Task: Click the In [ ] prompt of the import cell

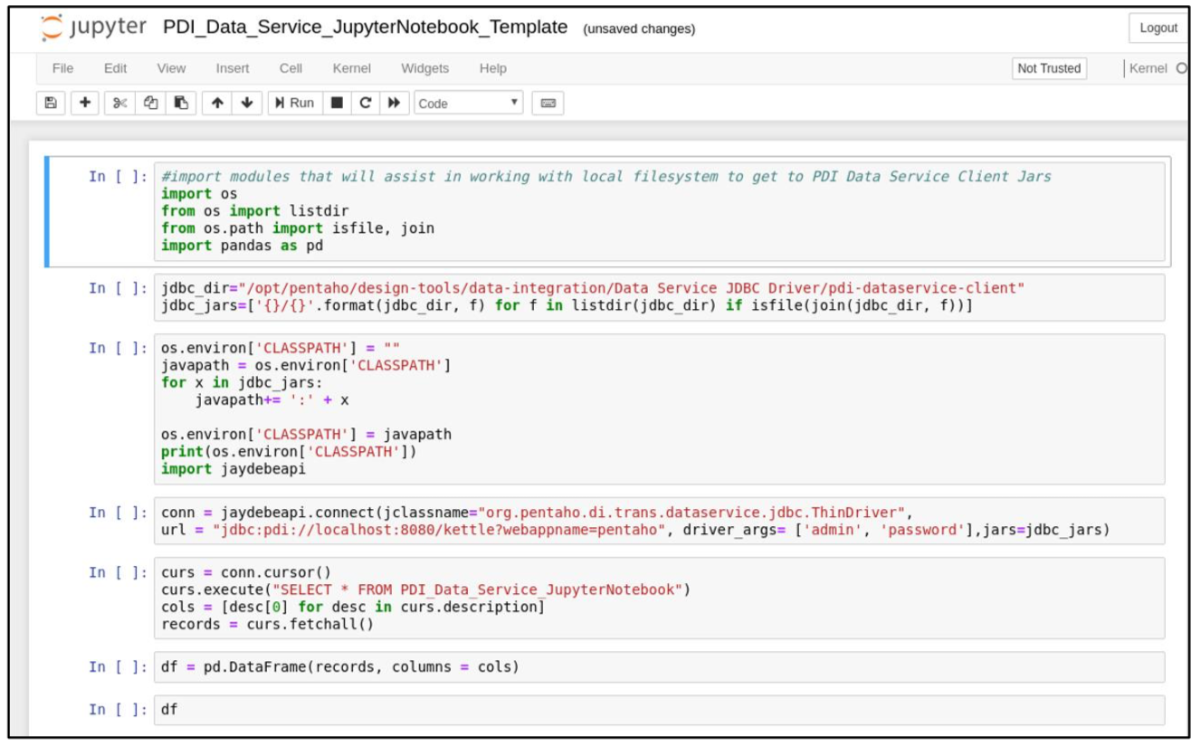Action: click(118, 177)
